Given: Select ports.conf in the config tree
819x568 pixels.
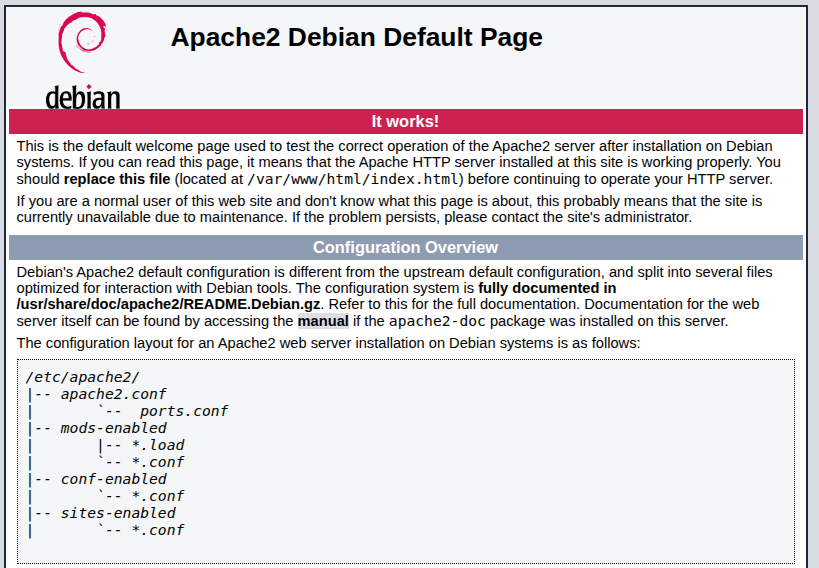Looking at the screenshot, I should tap(183, 411).
